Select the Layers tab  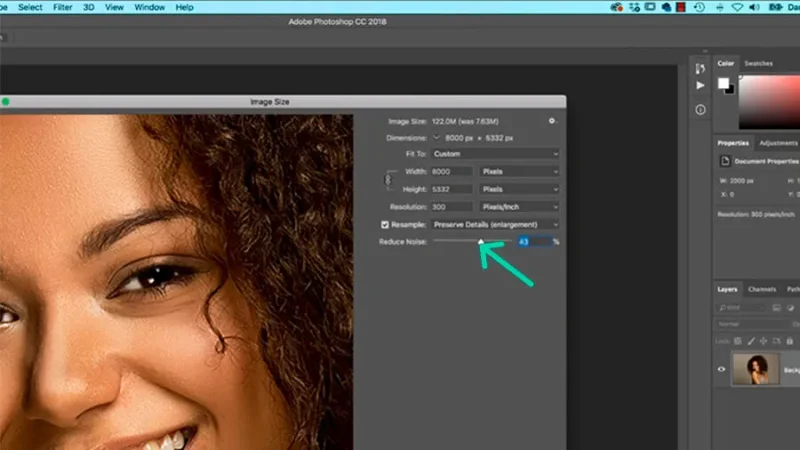pos(727,289)
